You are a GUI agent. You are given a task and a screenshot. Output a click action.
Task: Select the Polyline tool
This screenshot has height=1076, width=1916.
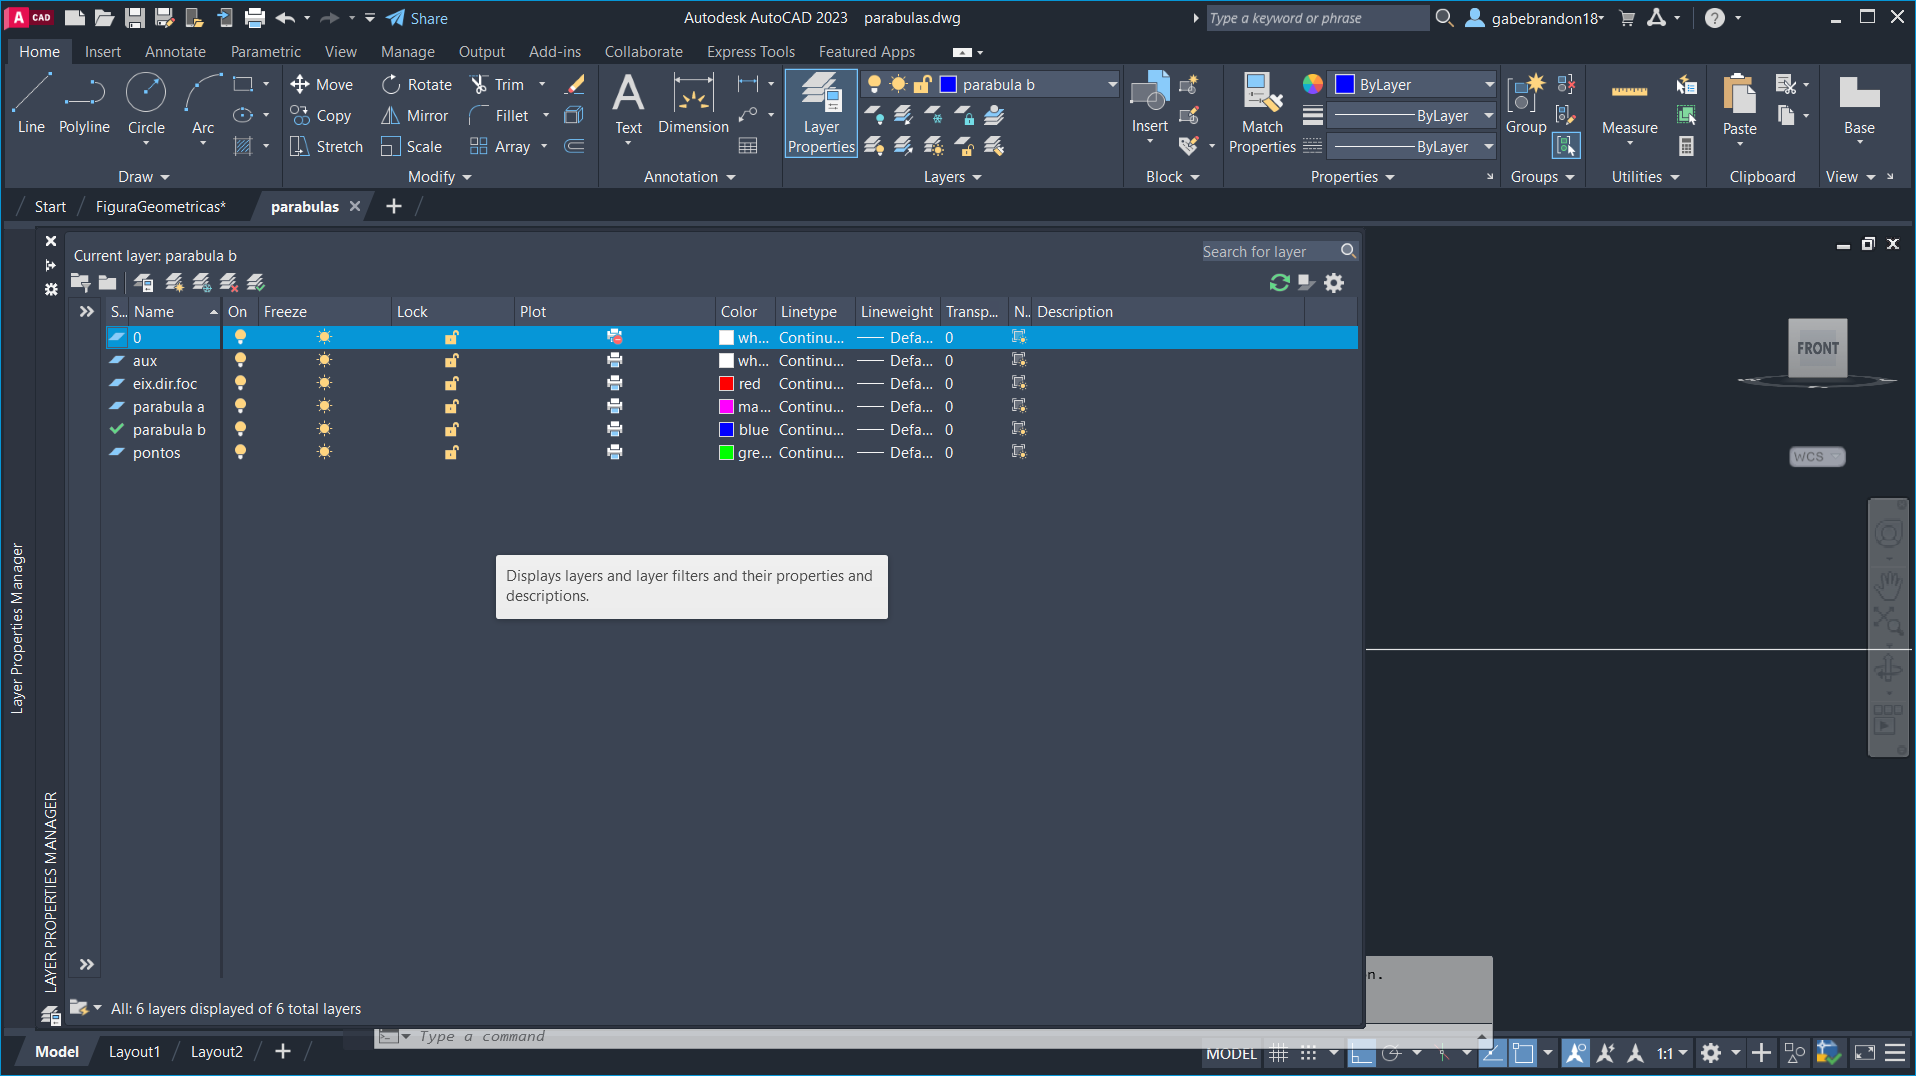(84, 104)
